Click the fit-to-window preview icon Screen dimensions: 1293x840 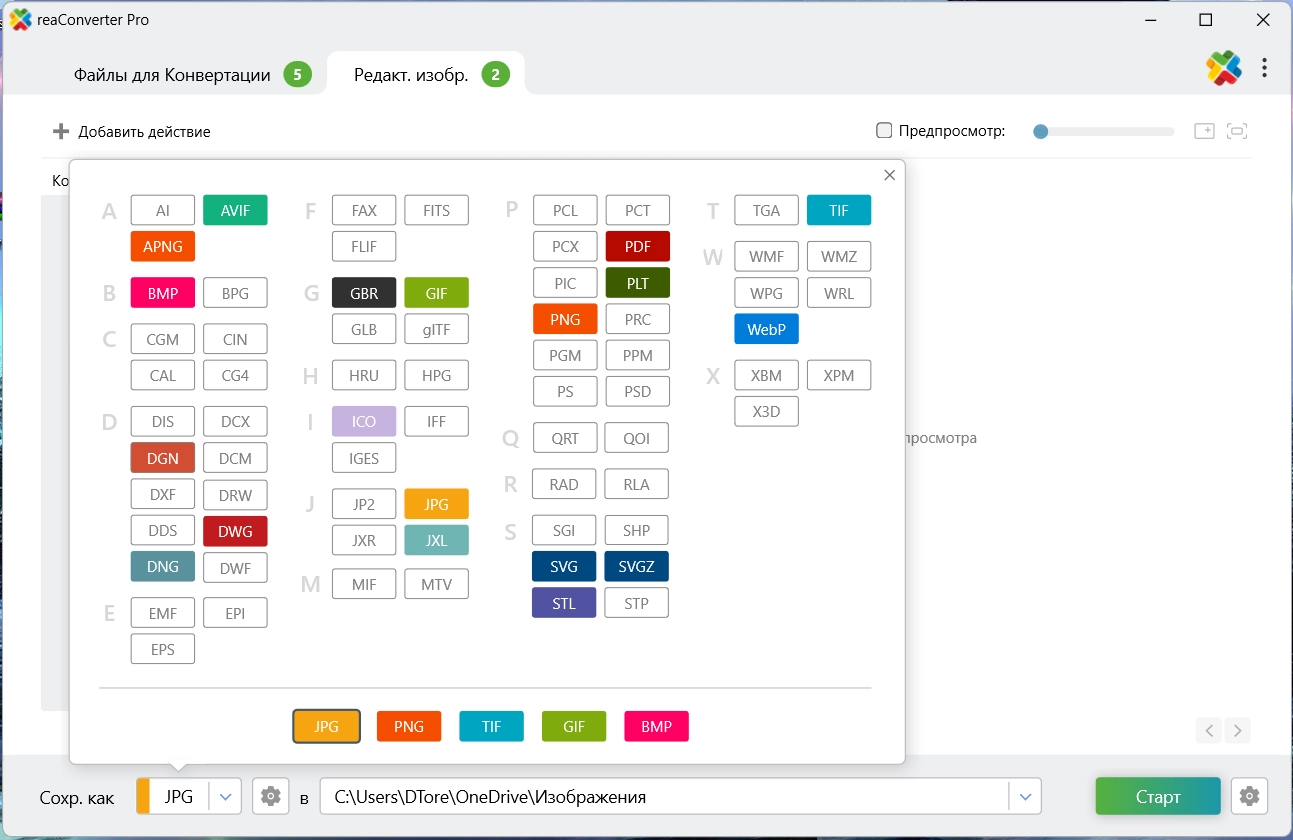[1238, 131]
